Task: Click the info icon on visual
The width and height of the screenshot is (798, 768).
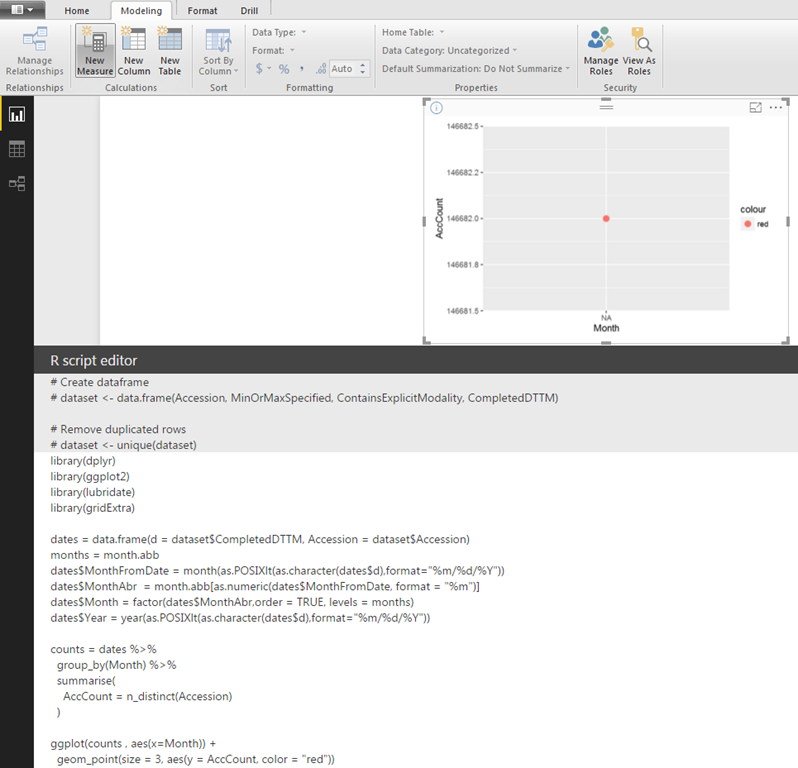Action: 436,107
